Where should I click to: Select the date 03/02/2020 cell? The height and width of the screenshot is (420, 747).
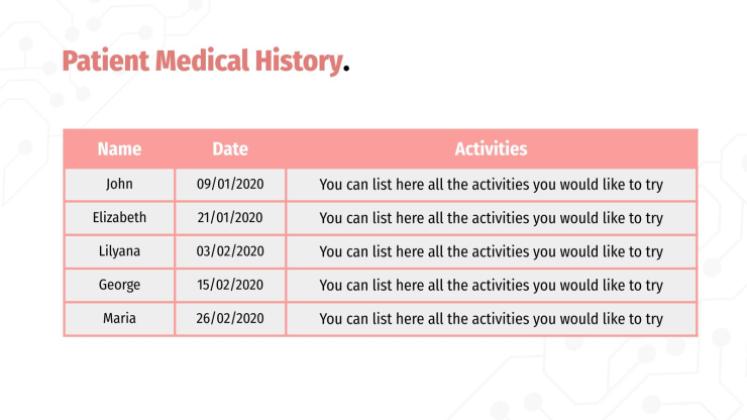pos(230,251)
